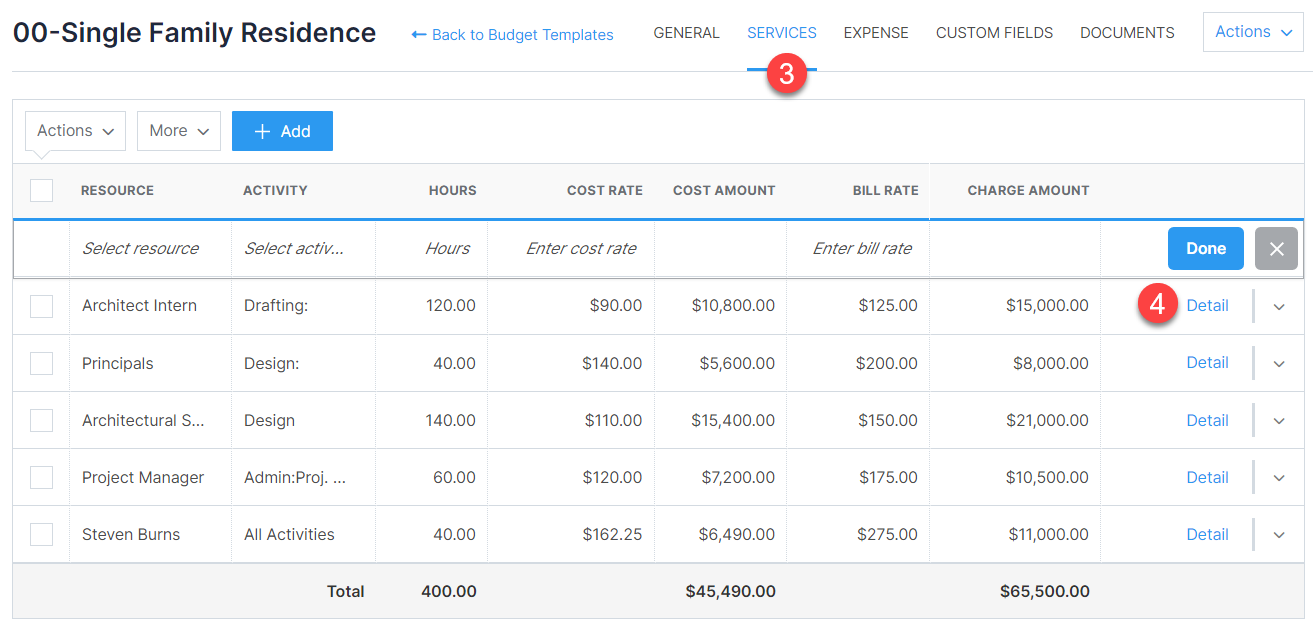The width and height of the screenshot is (1313, 624).
Task: Click Detail link in Architectural S... row
Action: pos(1207,420)
